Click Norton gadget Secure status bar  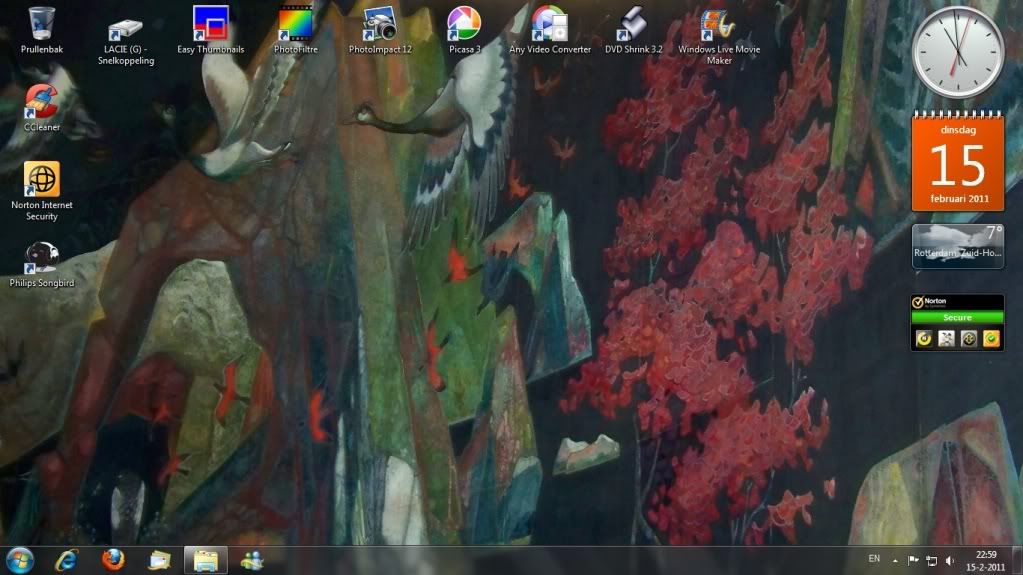click(957, 318)
